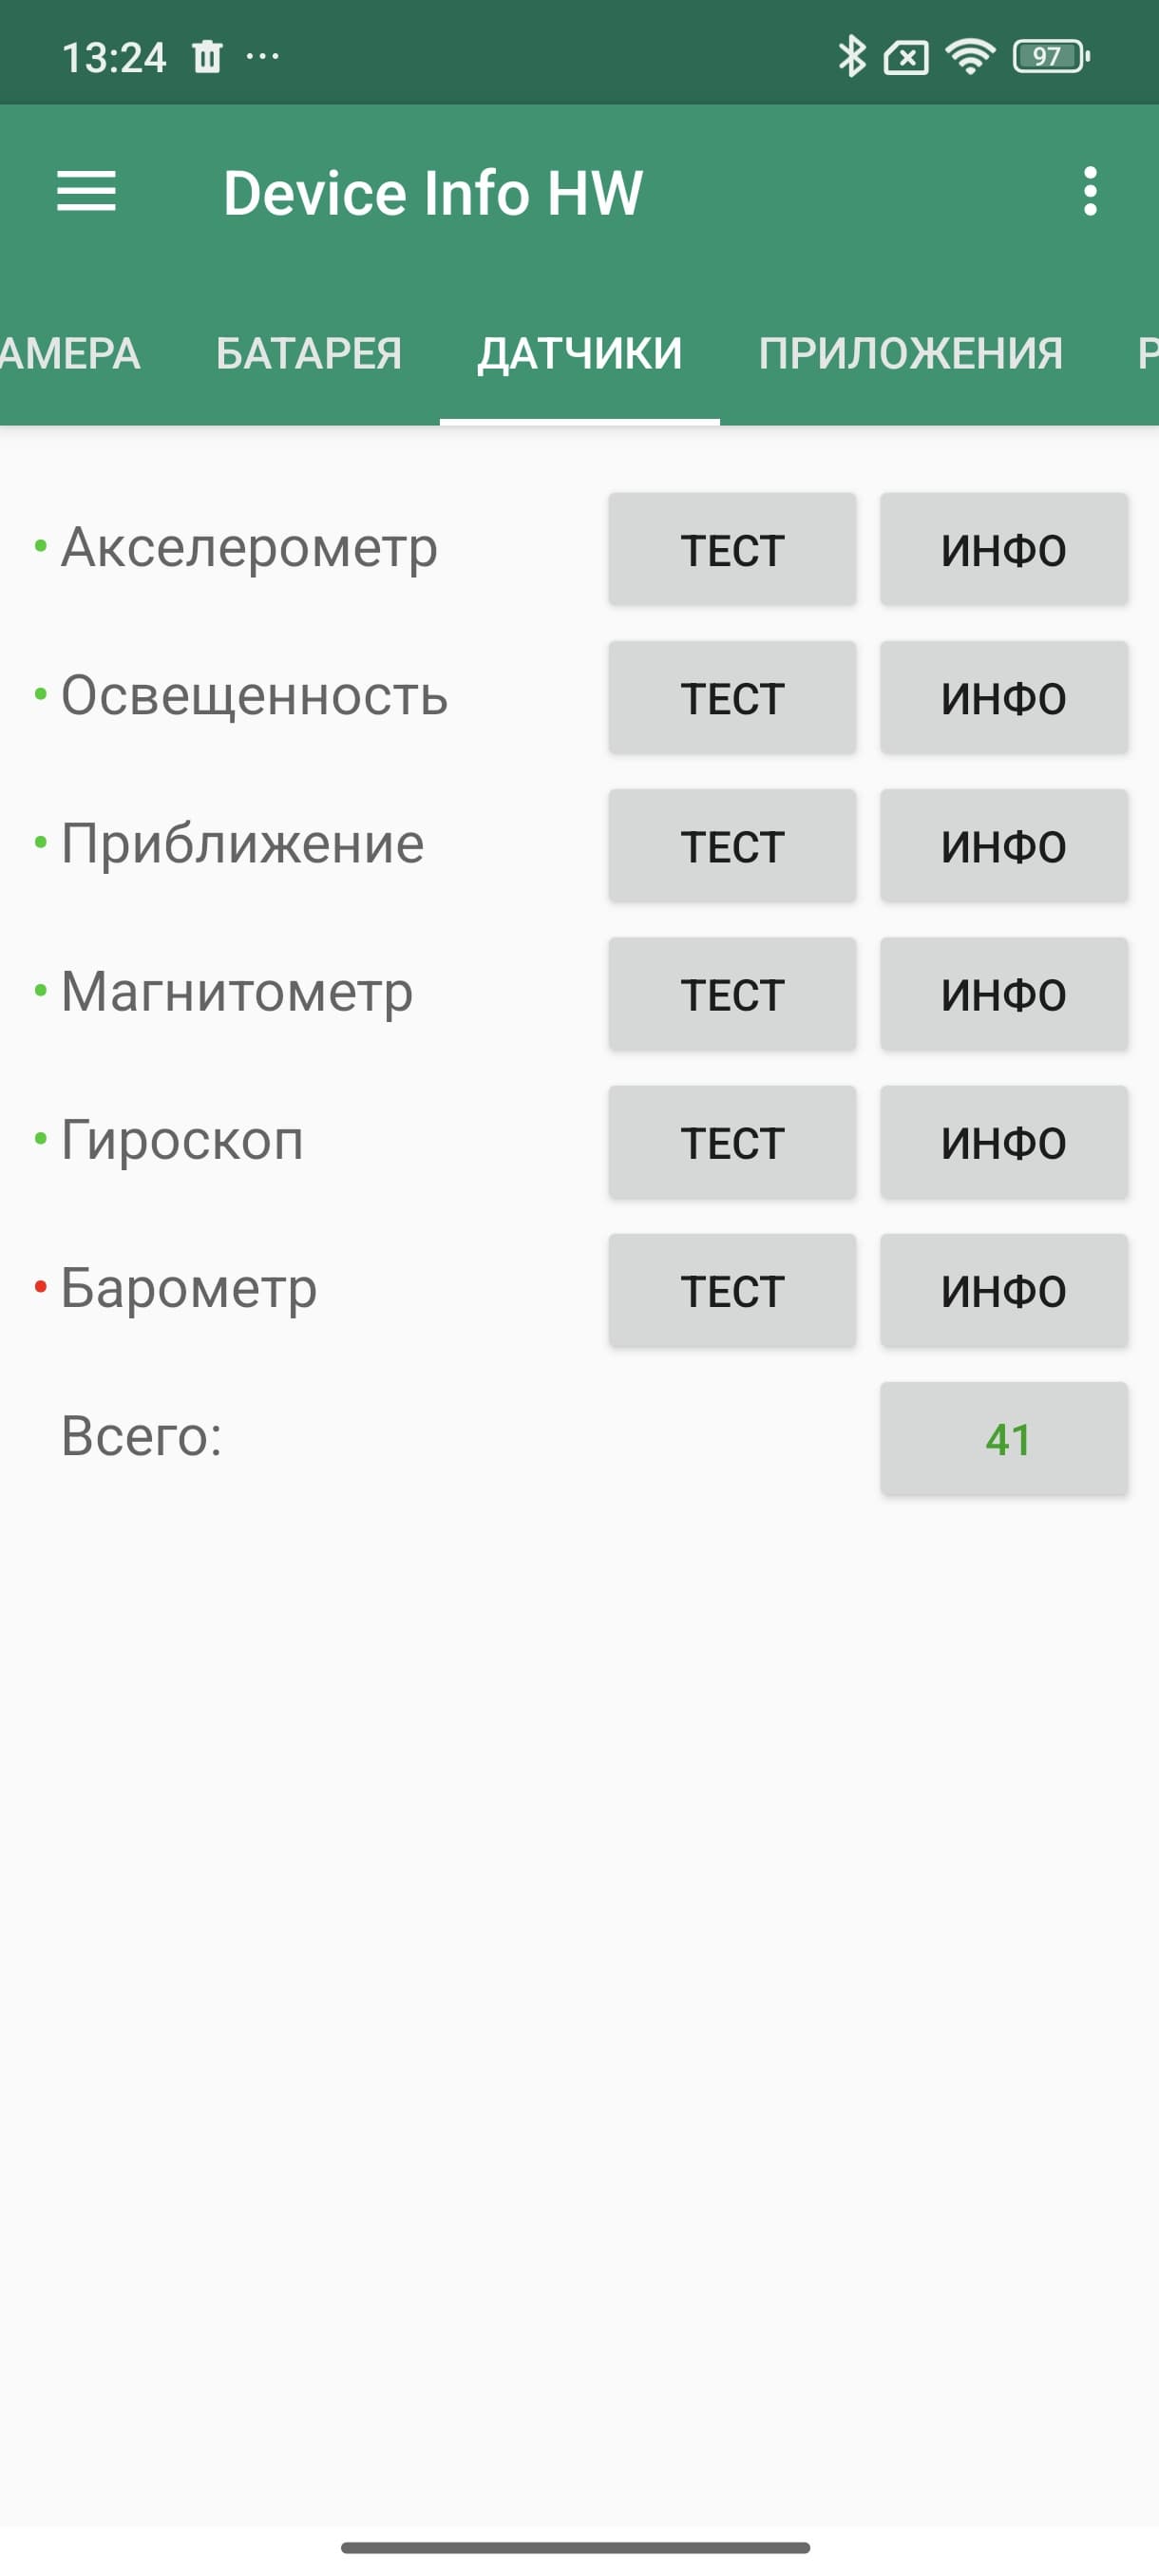Switch to the ПРИЛОЖЕНИЯ tab
The height and width of the screenshot is (2576, 1159).
pos(910,353)
